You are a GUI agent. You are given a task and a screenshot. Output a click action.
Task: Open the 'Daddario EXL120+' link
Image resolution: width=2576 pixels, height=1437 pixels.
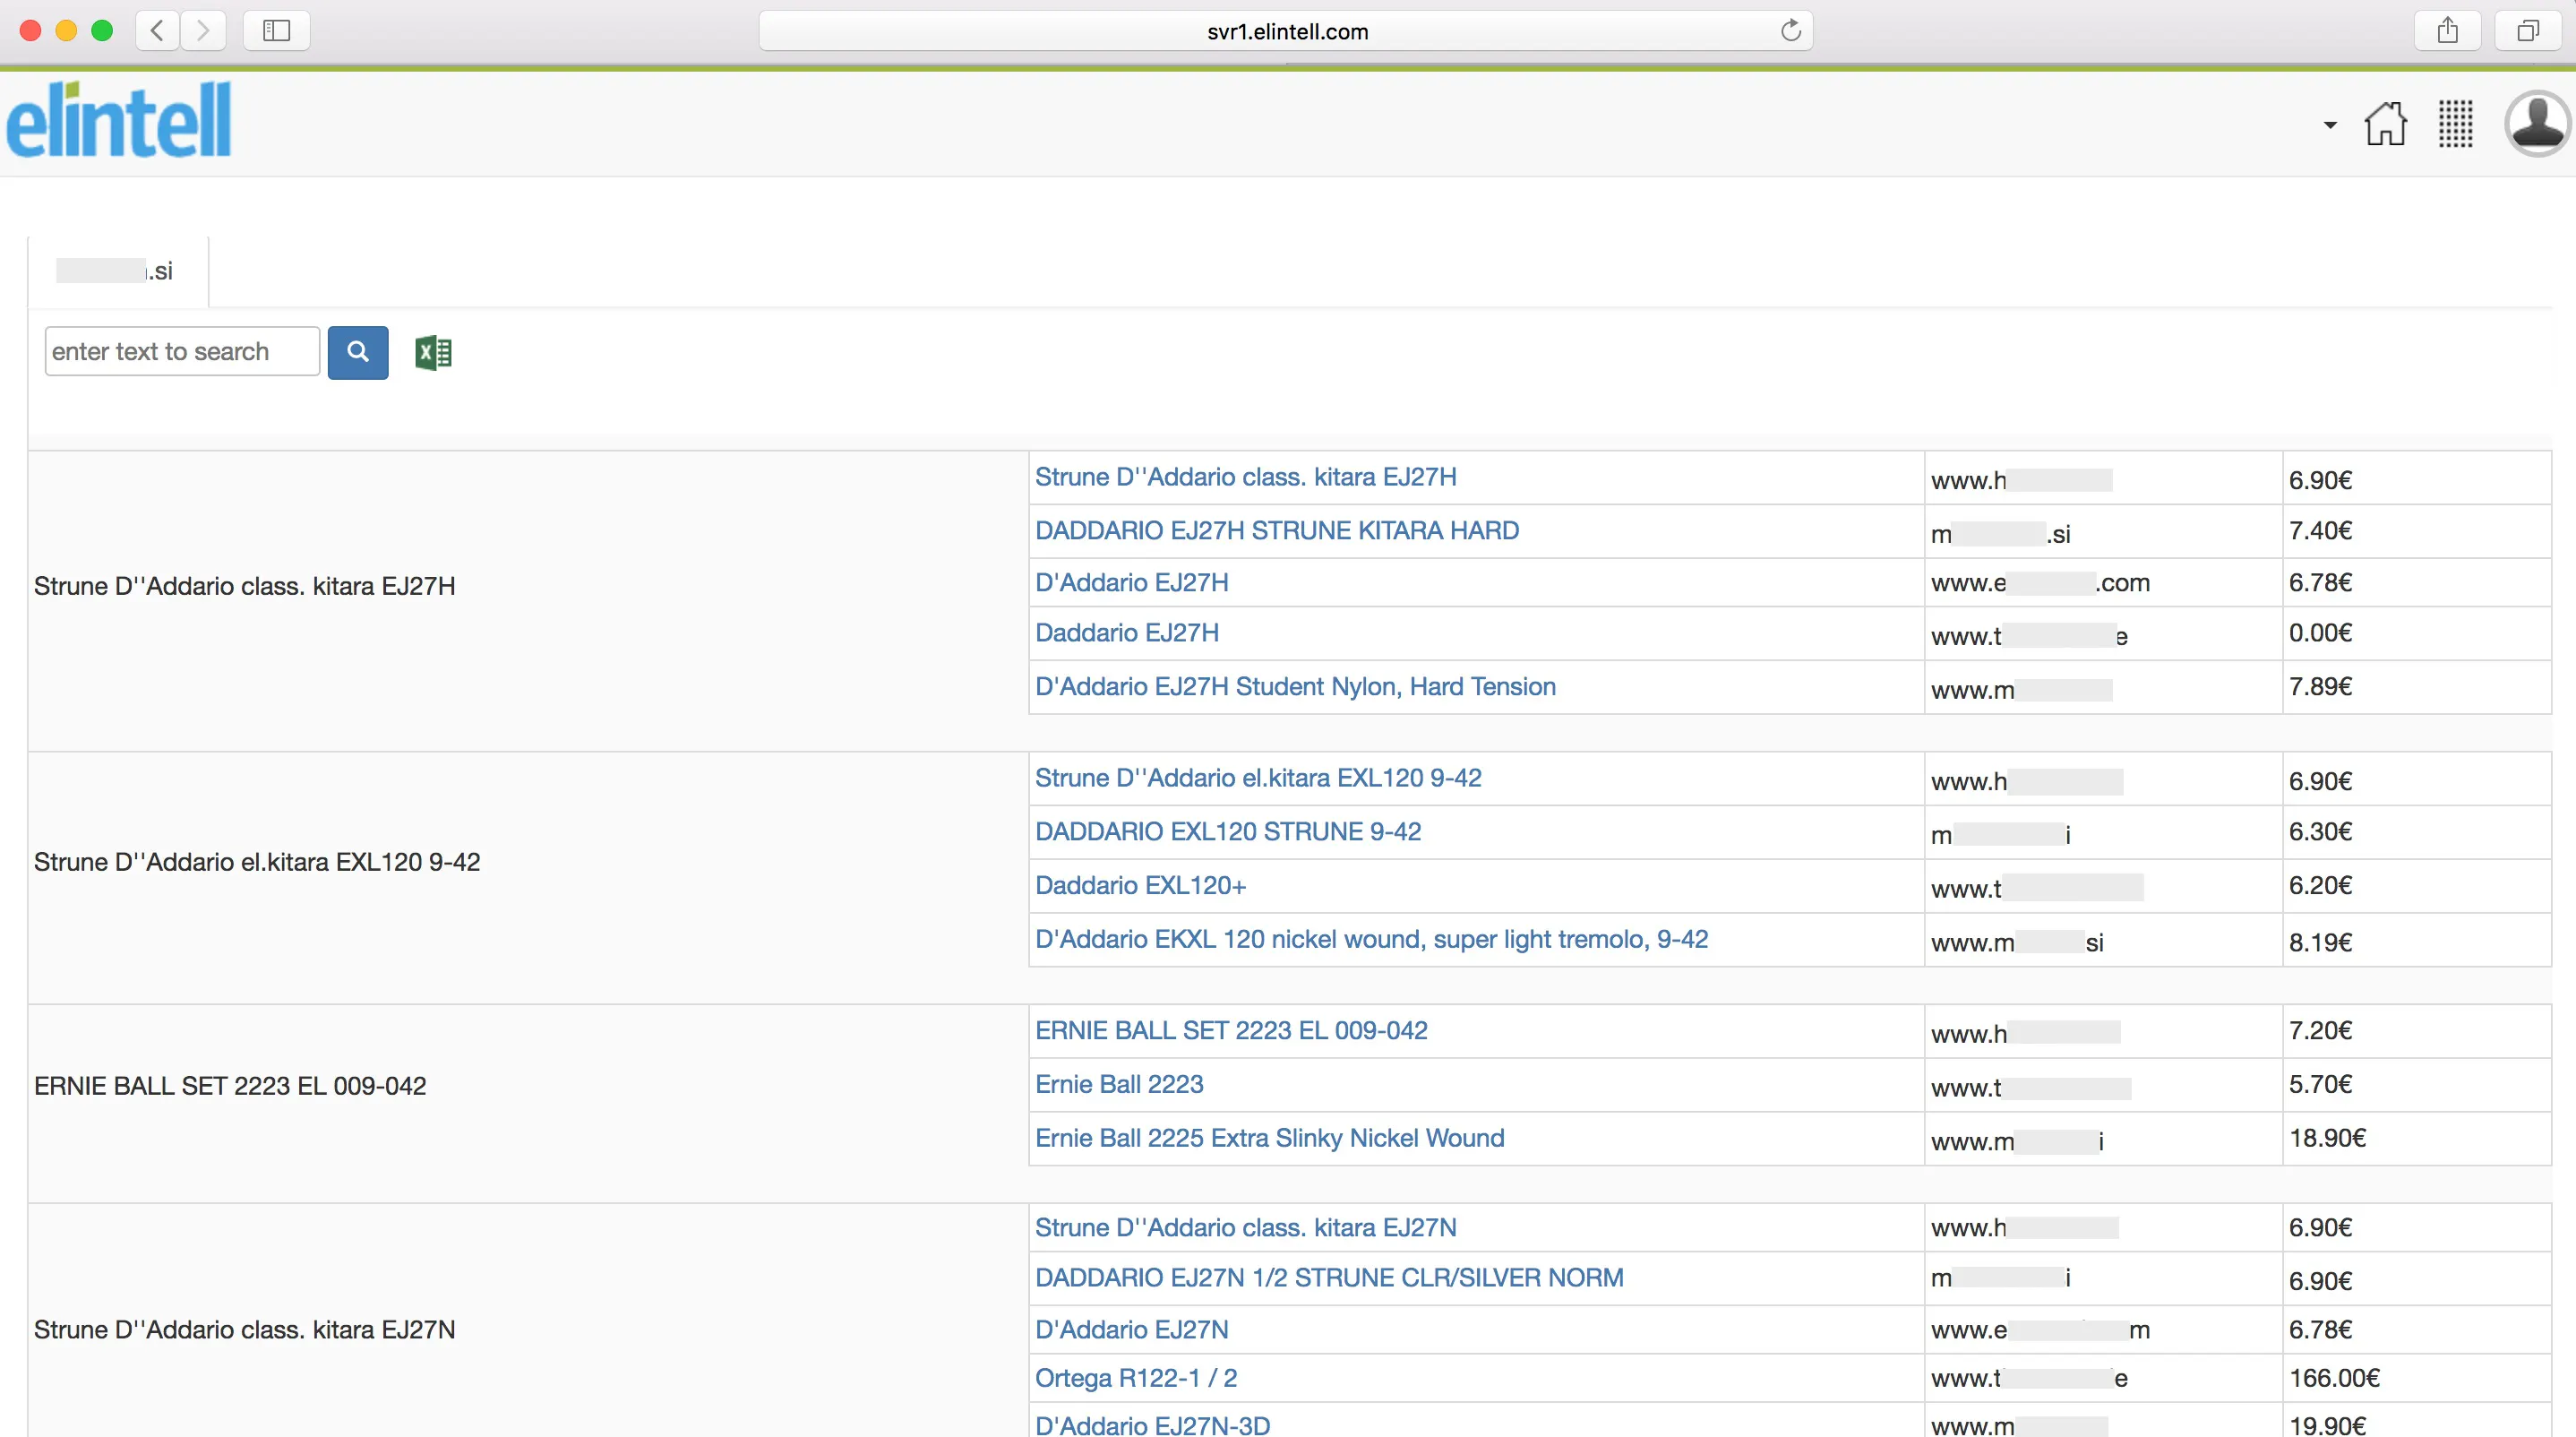[1140, 885]
